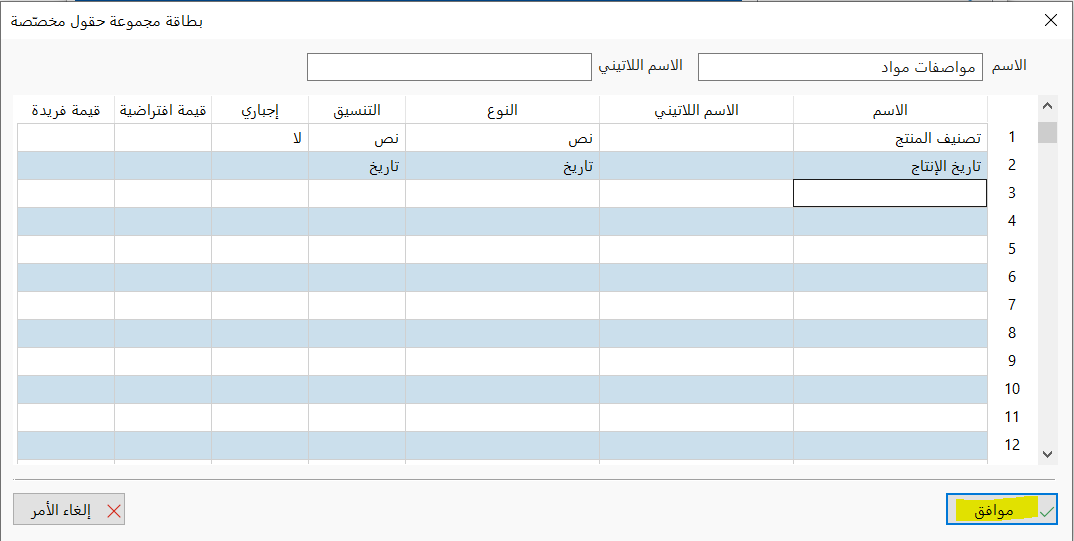Click the empty الاسم اللاتيني input field
The image size is (1074, 541).
[x=449, y=67]
